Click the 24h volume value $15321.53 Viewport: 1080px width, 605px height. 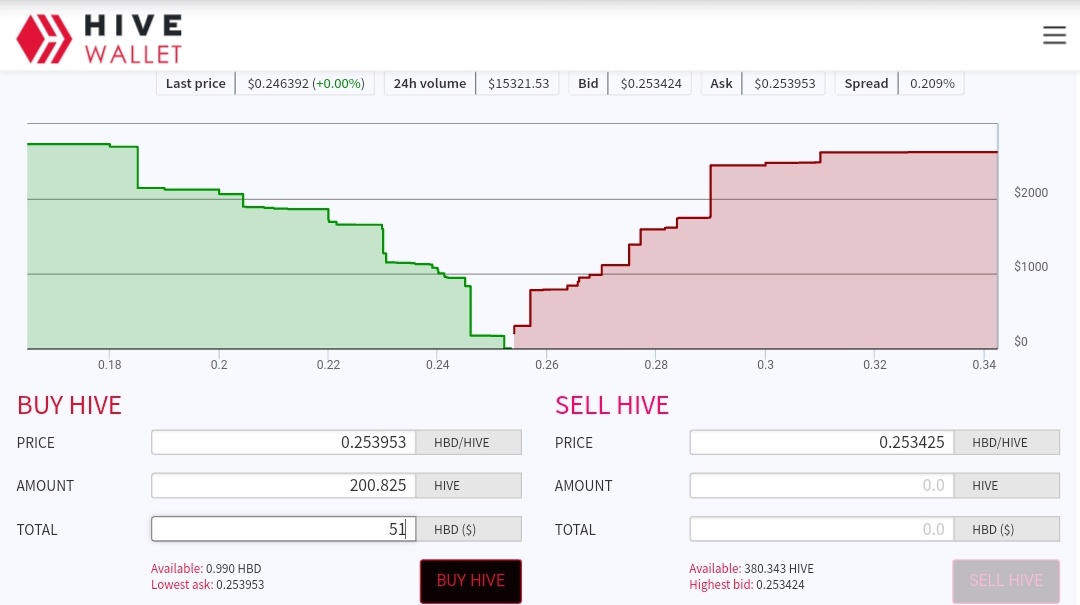(519, 83)
